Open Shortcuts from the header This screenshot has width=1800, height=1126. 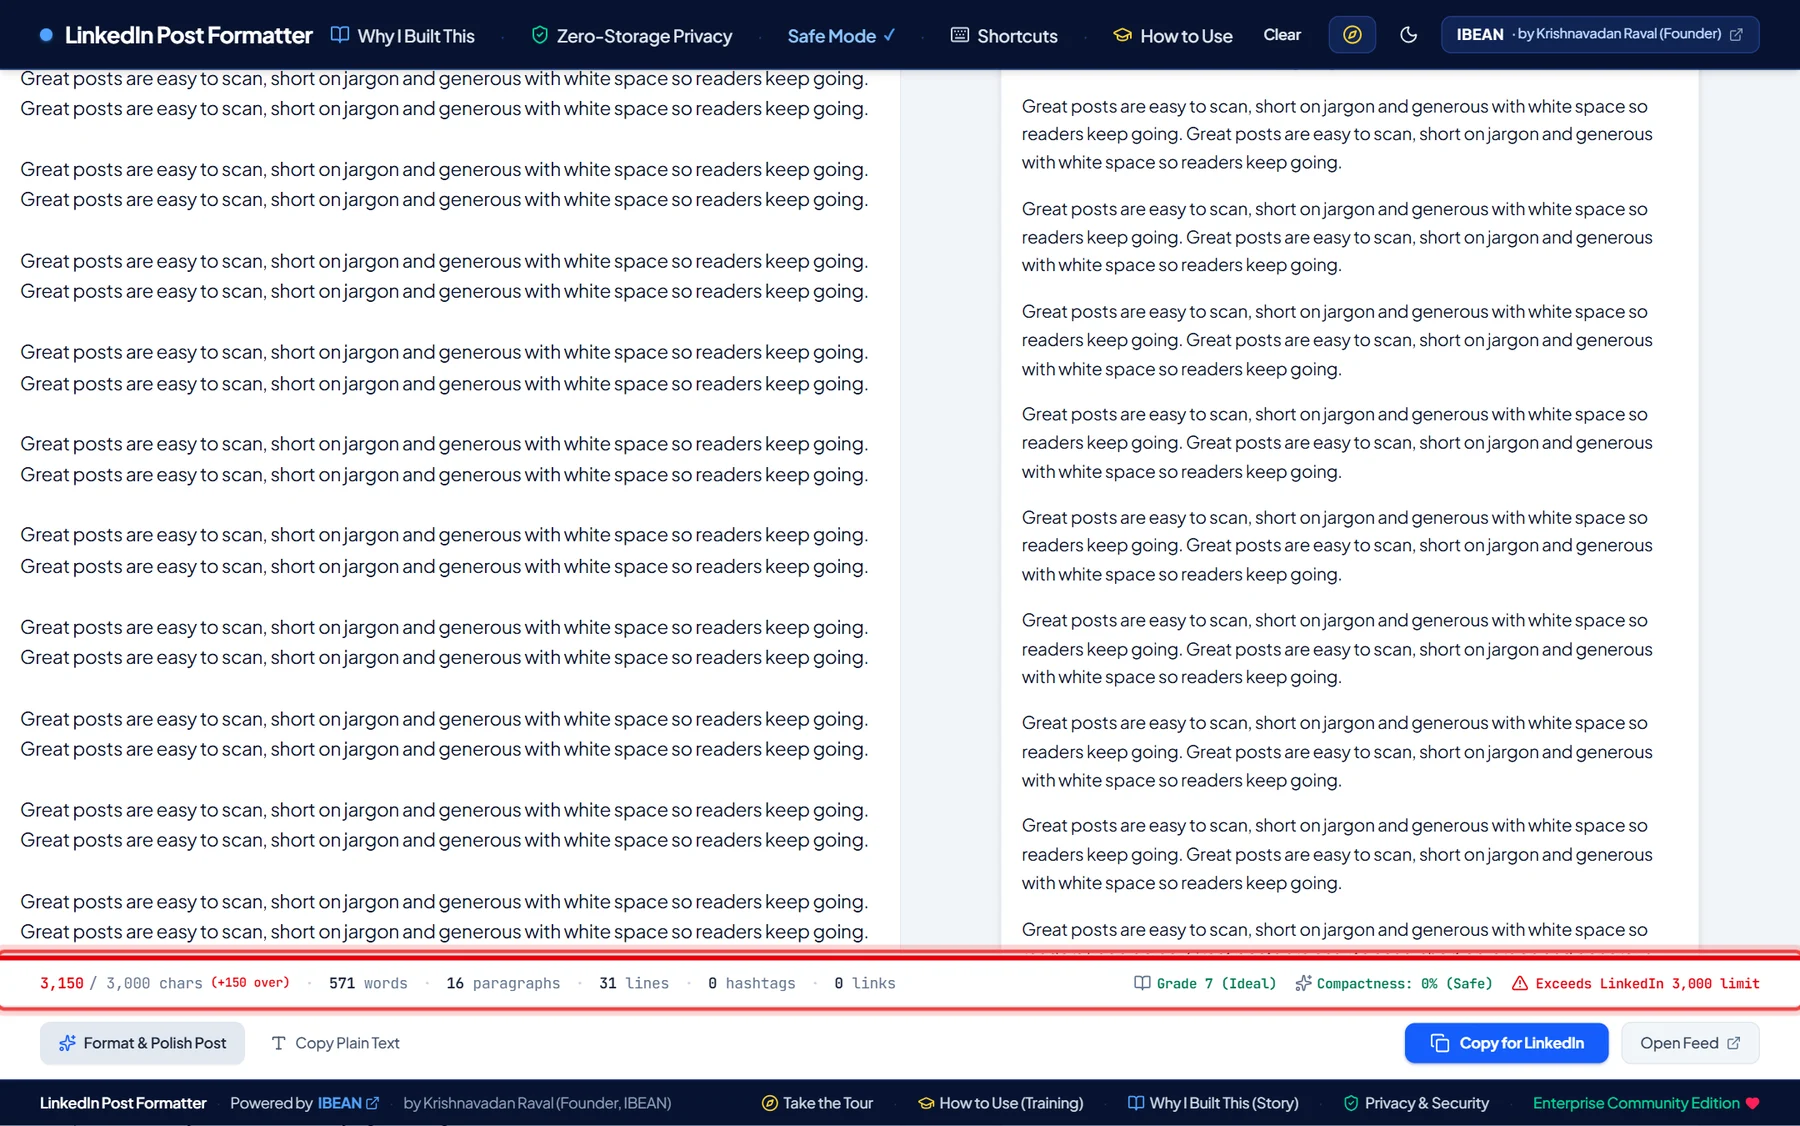coord(1004,36)
